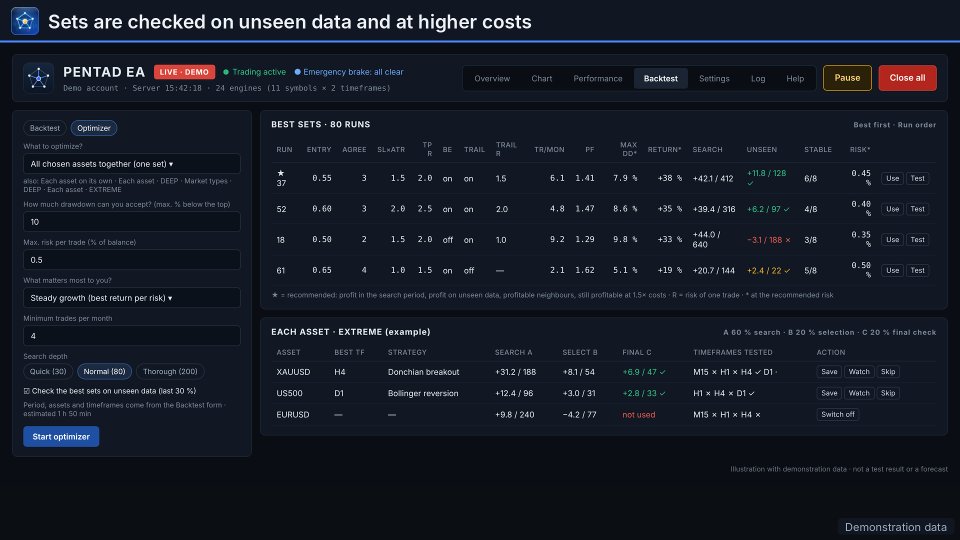Sort best sets by 'Run order'
The image size is (960, 540).
point(917,125)
